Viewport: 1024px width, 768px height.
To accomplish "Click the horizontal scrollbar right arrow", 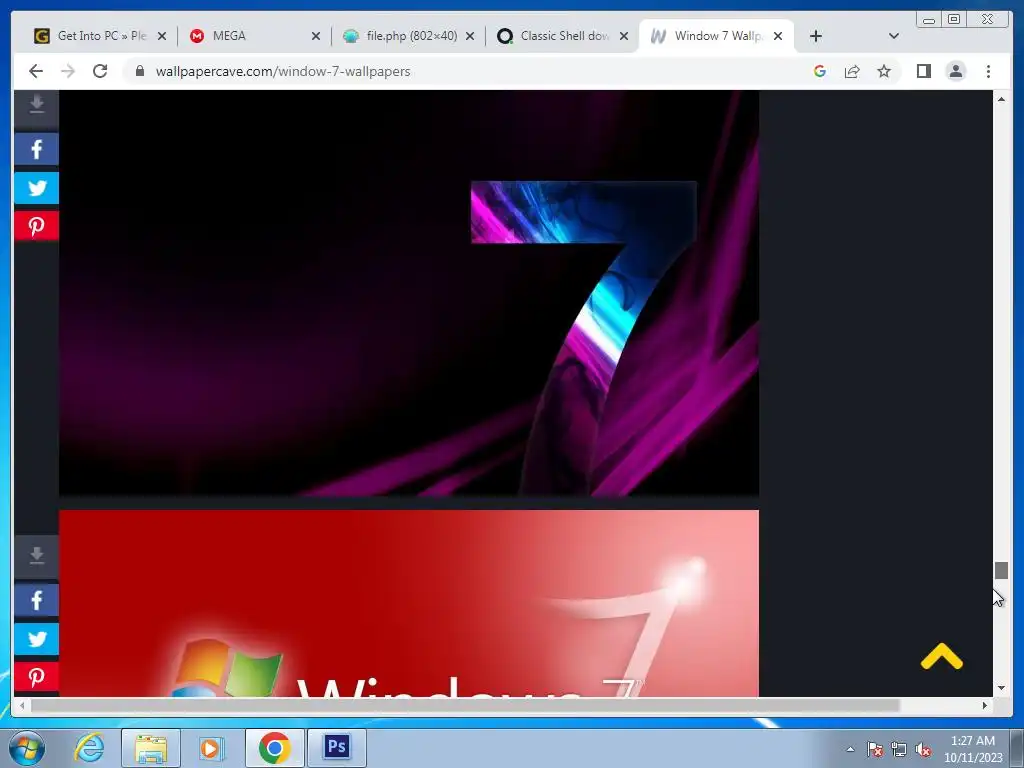I will pyautogui.click(x=985, y=705).
